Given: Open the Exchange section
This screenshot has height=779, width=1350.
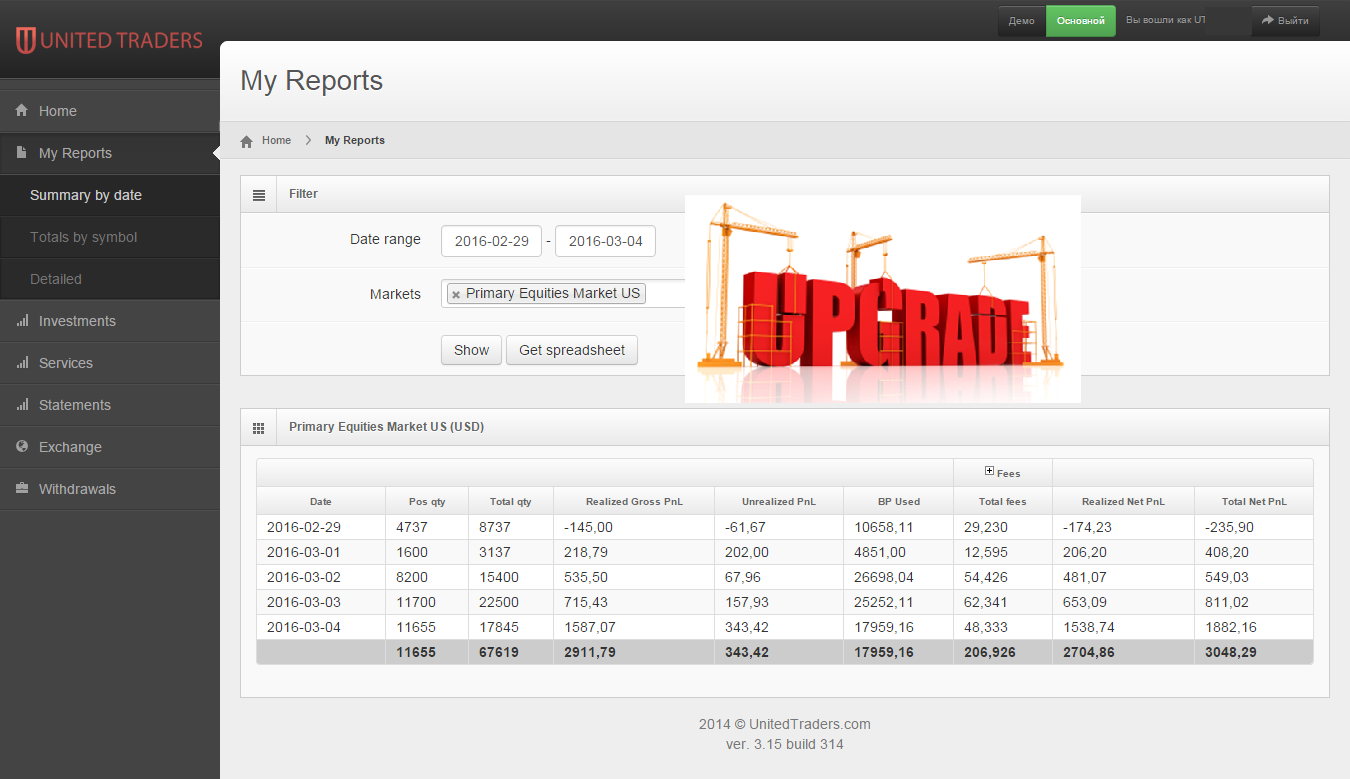Looking at the screenshot, I should pyautogui.click(x=110, y=447).
